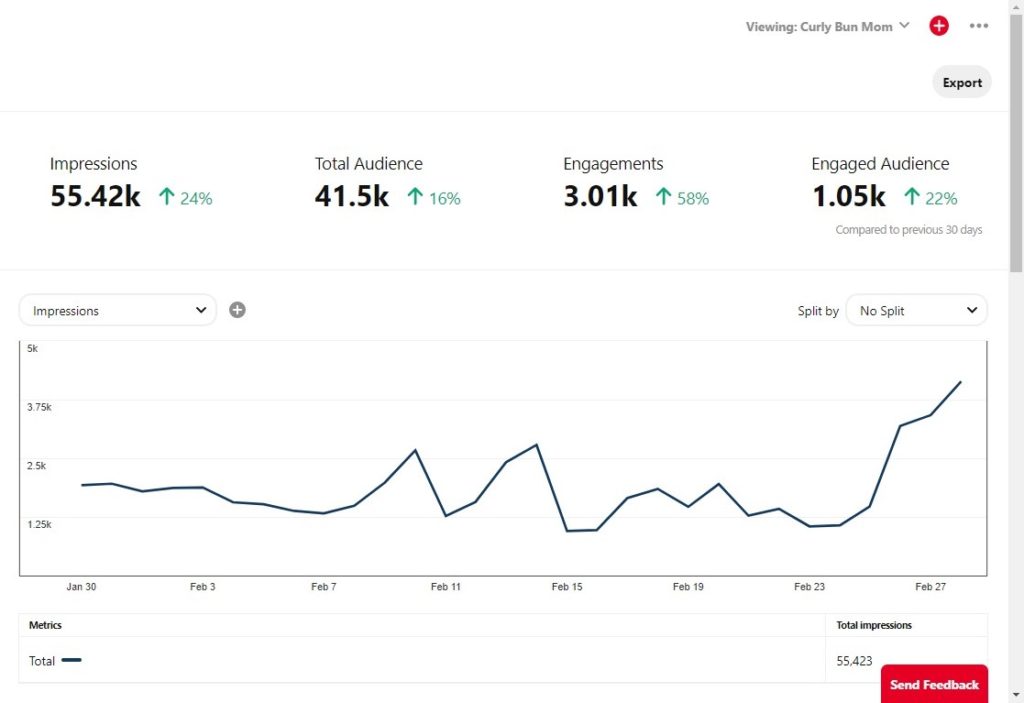Image resolution: width=1024 pixels, height=703 pixels.
Task: Open the No Split dropdown
Action: (916, 310)
